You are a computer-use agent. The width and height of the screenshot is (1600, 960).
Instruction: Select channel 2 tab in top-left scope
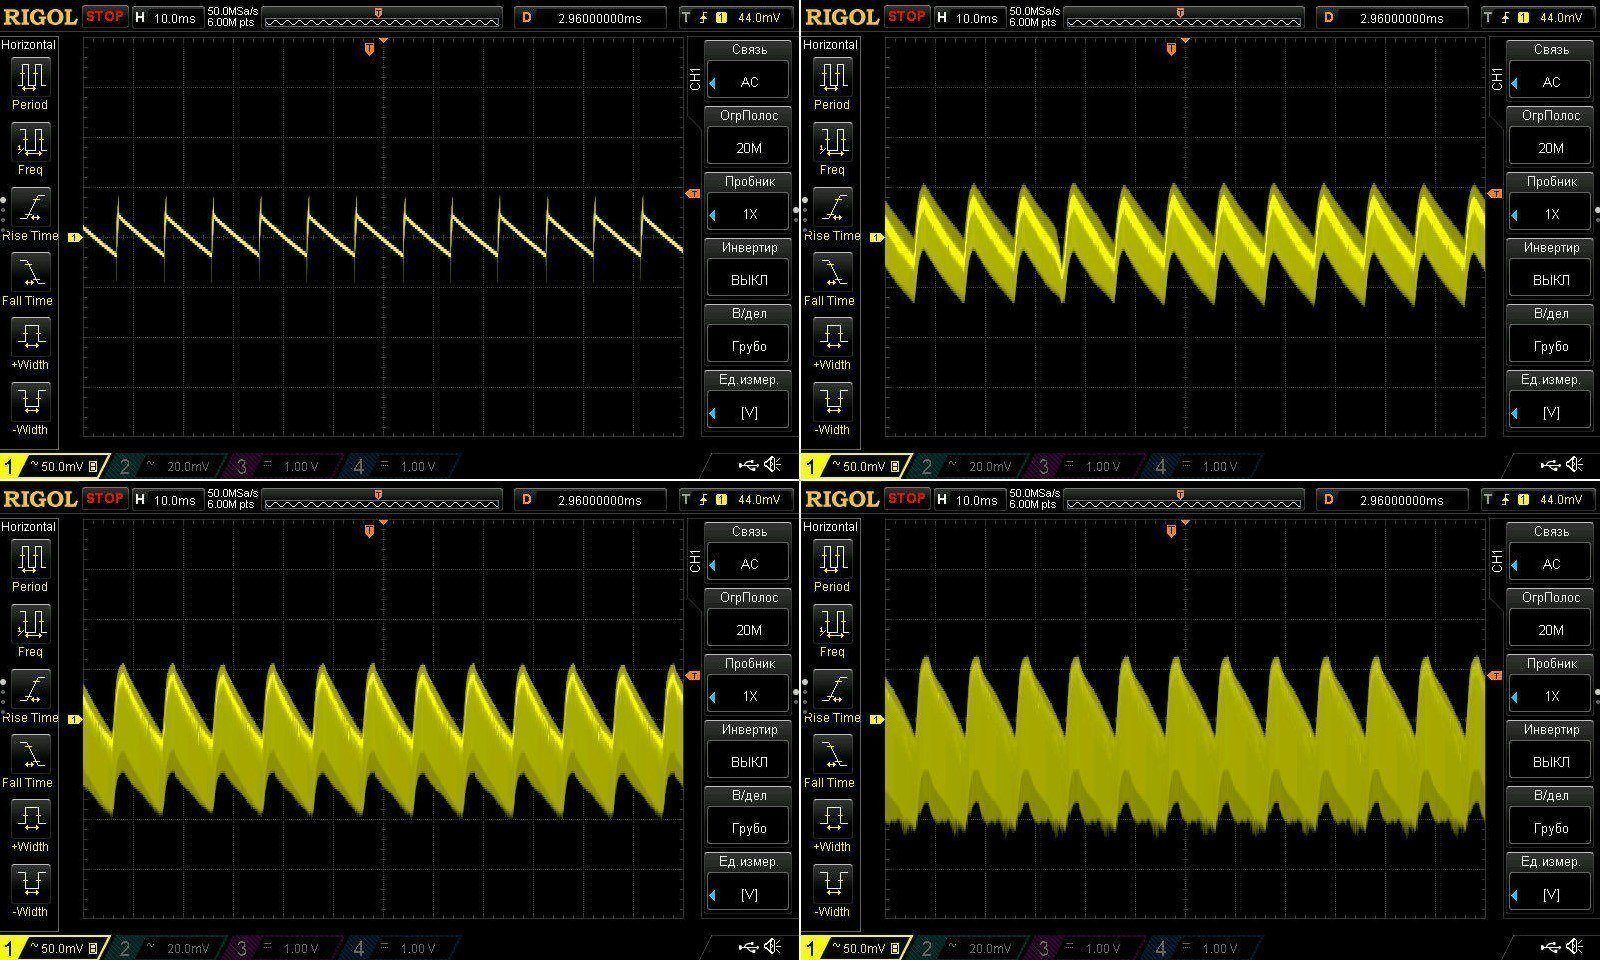pos(165,466)
